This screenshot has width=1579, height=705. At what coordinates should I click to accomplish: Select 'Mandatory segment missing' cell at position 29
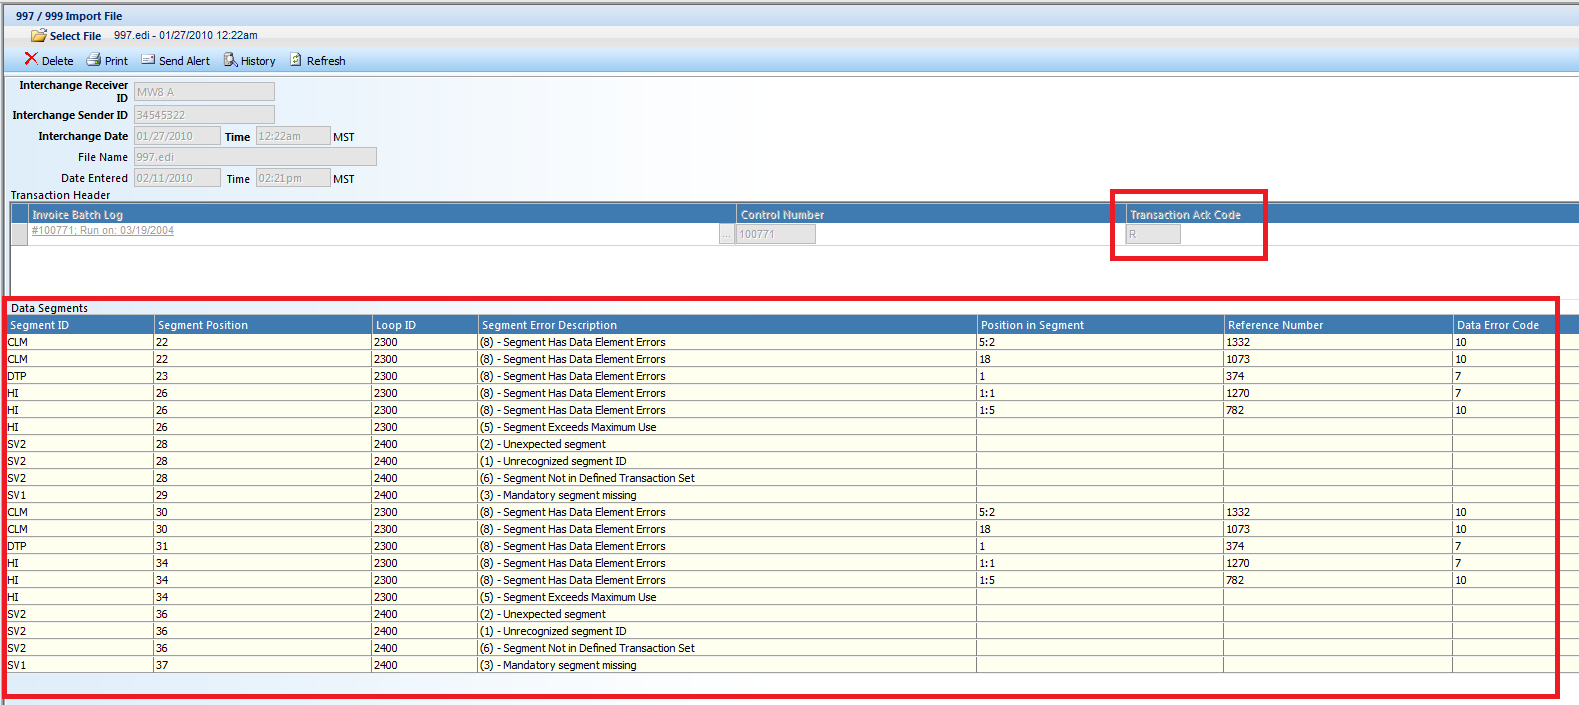click(728, 495)
